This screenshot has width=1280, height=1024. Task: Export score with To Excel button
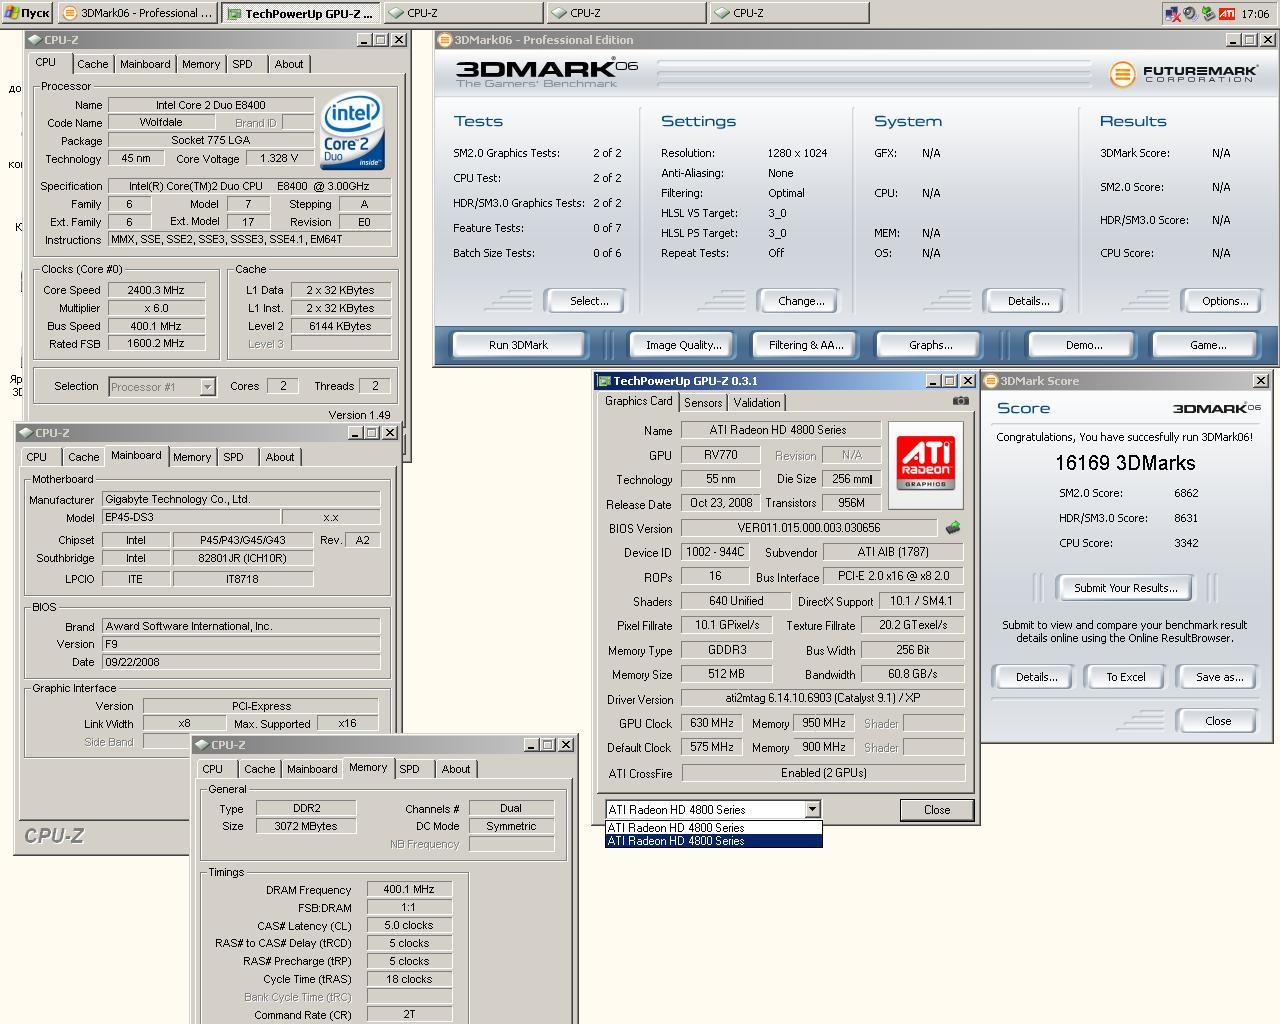pyautogui.click(x=1125, y=677)
